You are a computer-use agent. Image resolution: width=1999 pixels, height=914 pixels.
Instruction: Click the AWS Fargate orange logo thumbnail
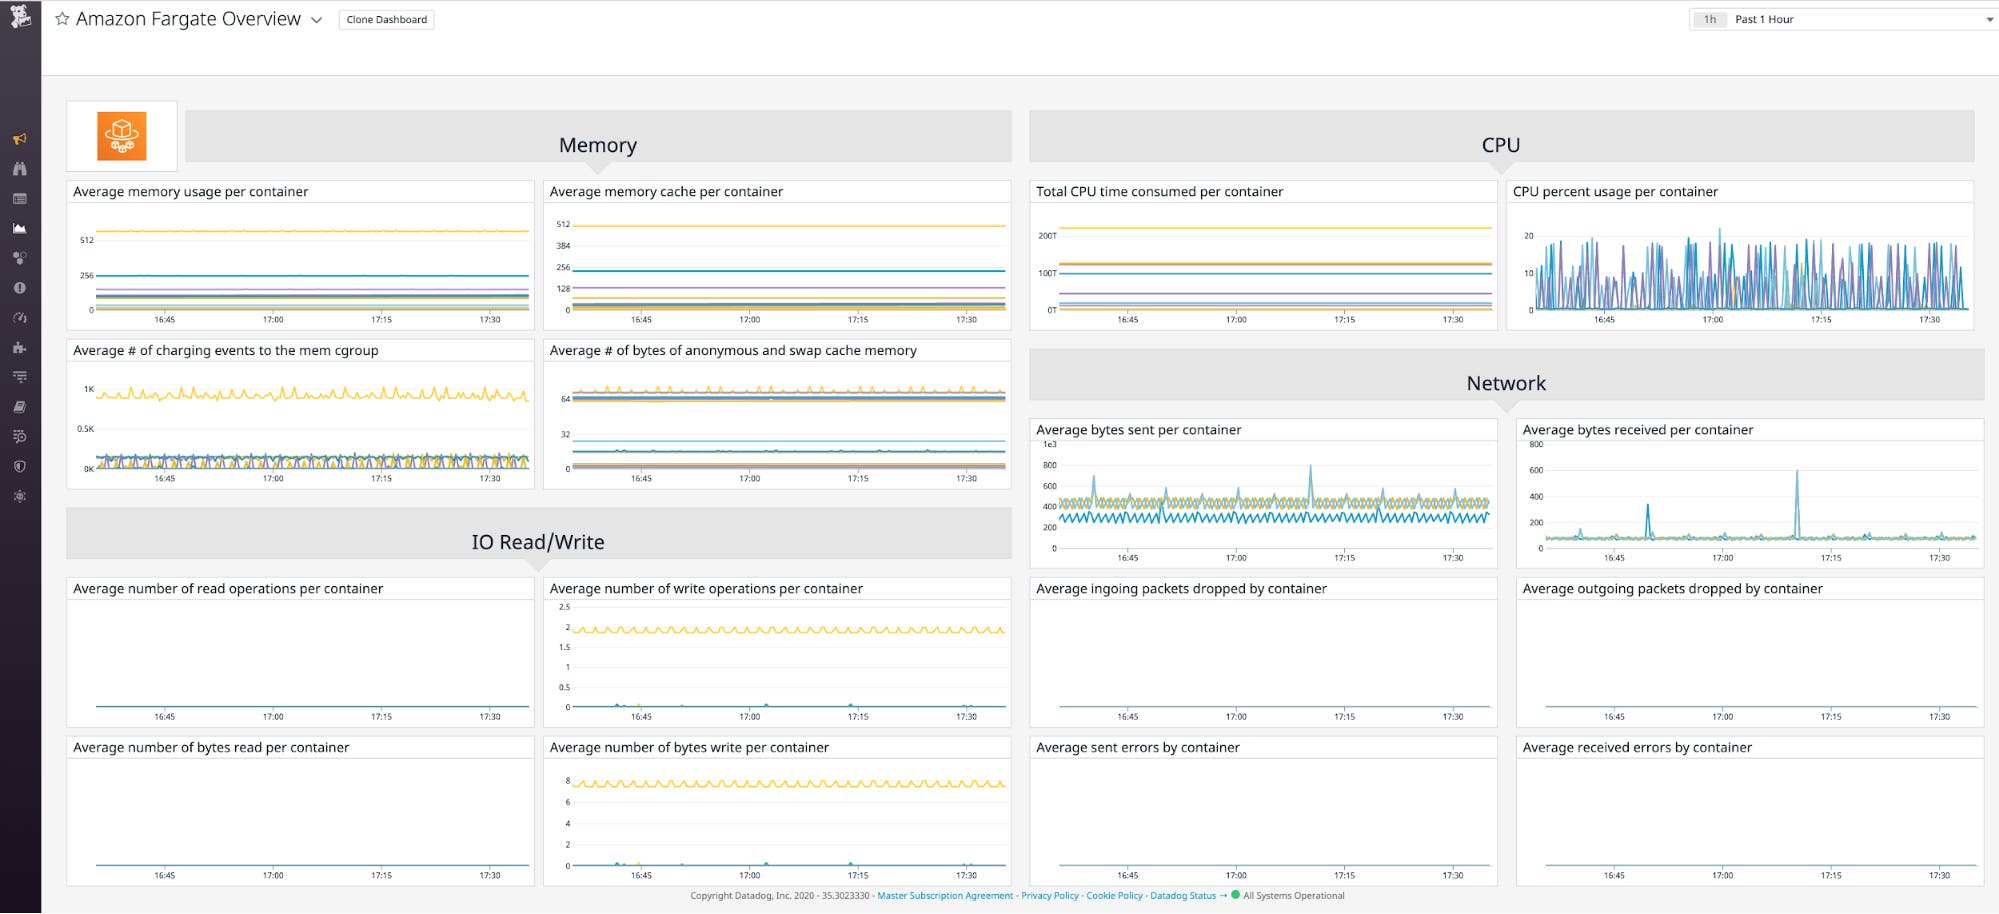[x=120, y=135]
